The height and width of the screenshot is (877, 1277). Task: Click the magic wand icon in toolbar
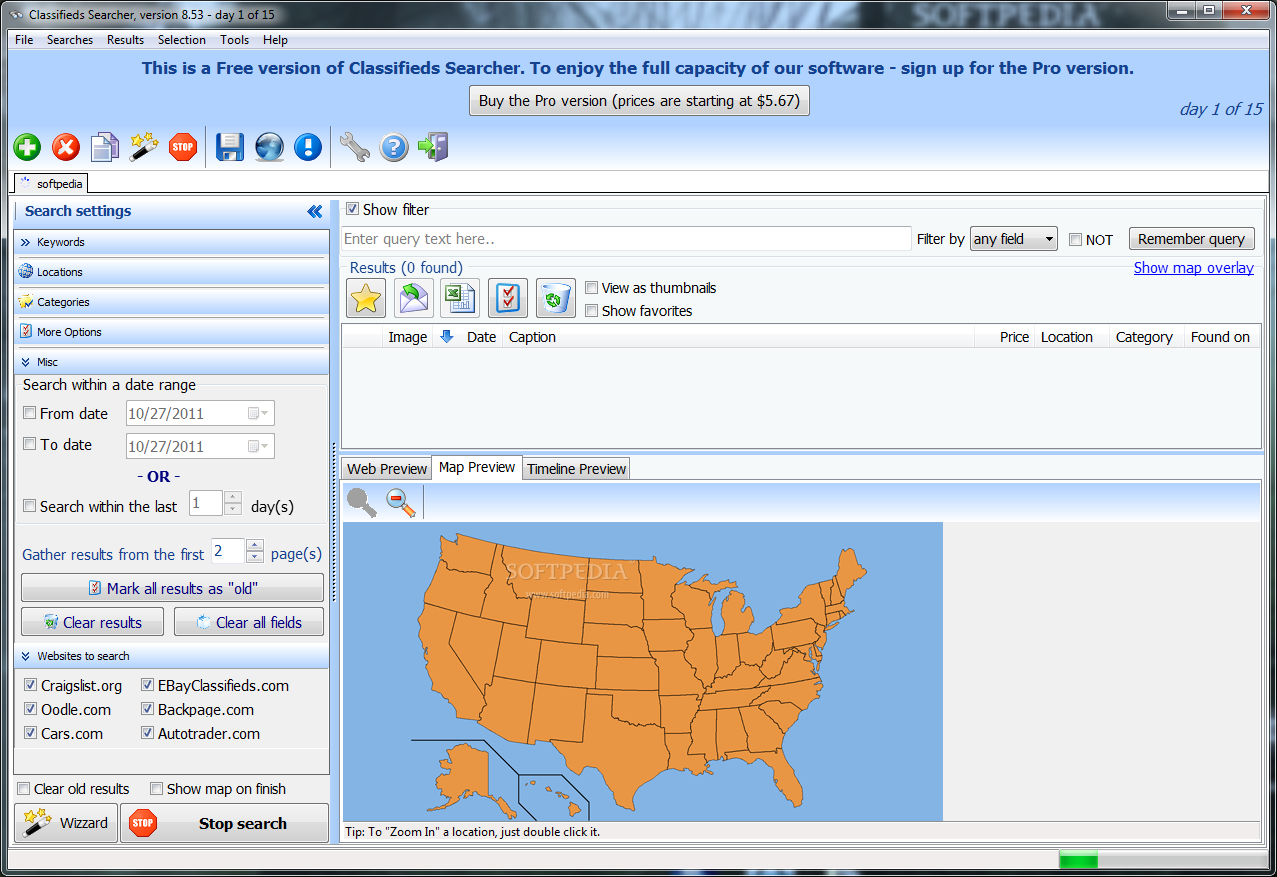tap(144, 147)
